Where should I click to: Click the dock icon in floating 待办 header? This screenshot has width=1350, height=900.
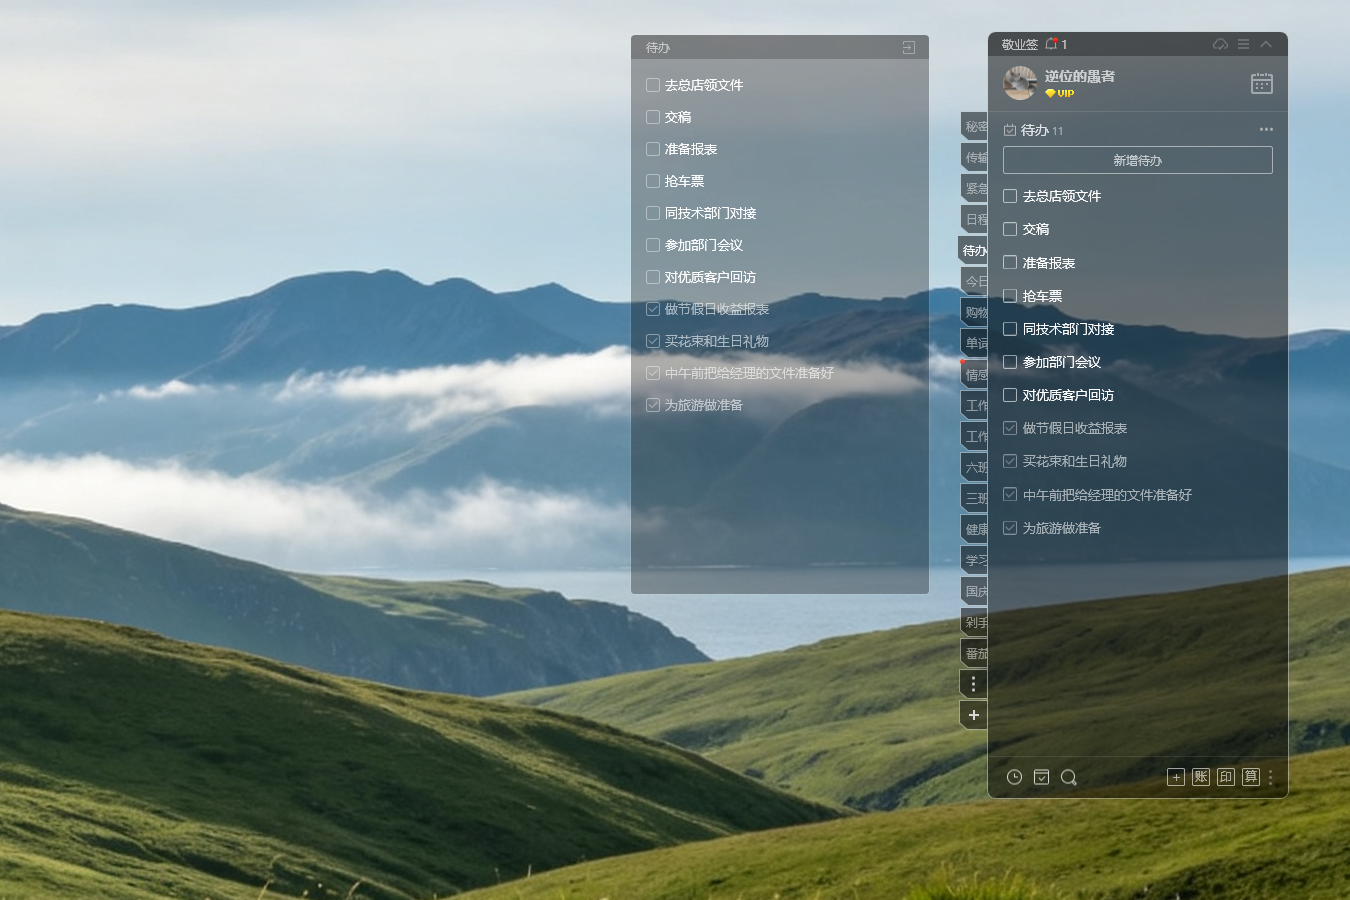click(x=909, y=47)
